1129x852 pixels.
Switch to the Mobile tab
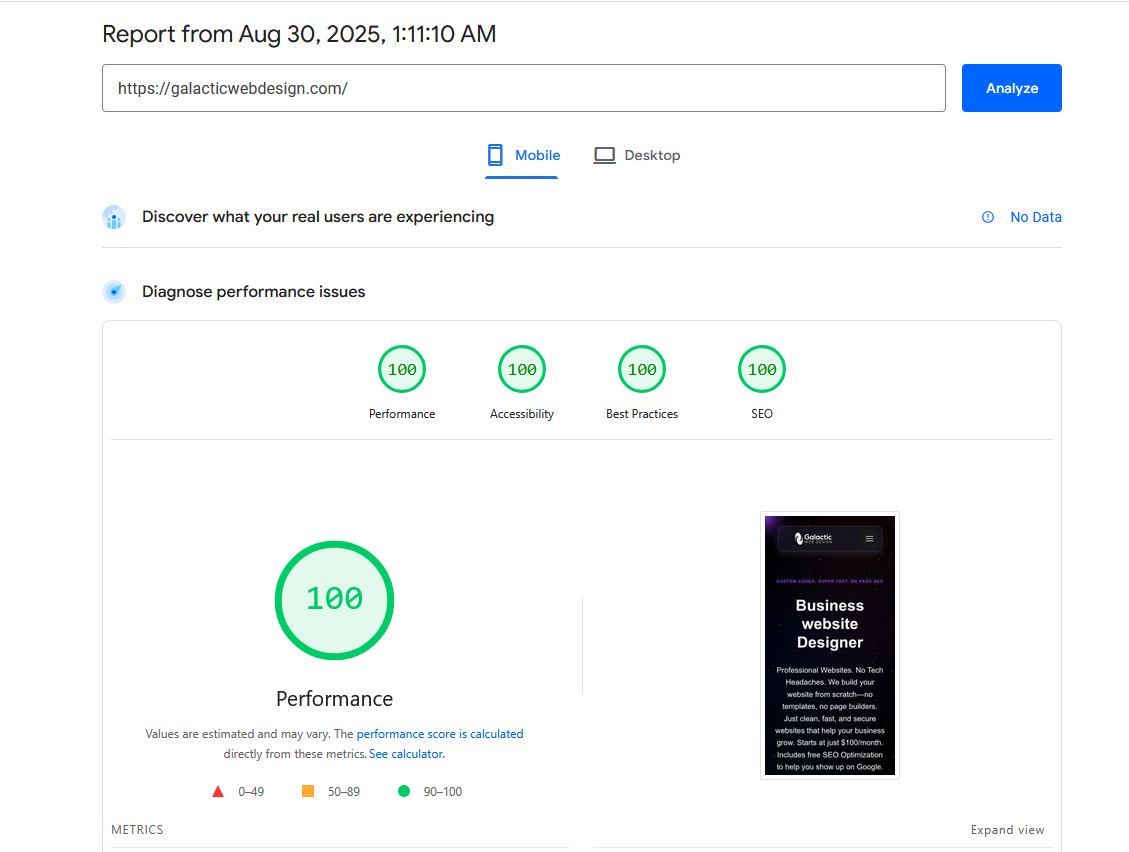coord(523,156)
